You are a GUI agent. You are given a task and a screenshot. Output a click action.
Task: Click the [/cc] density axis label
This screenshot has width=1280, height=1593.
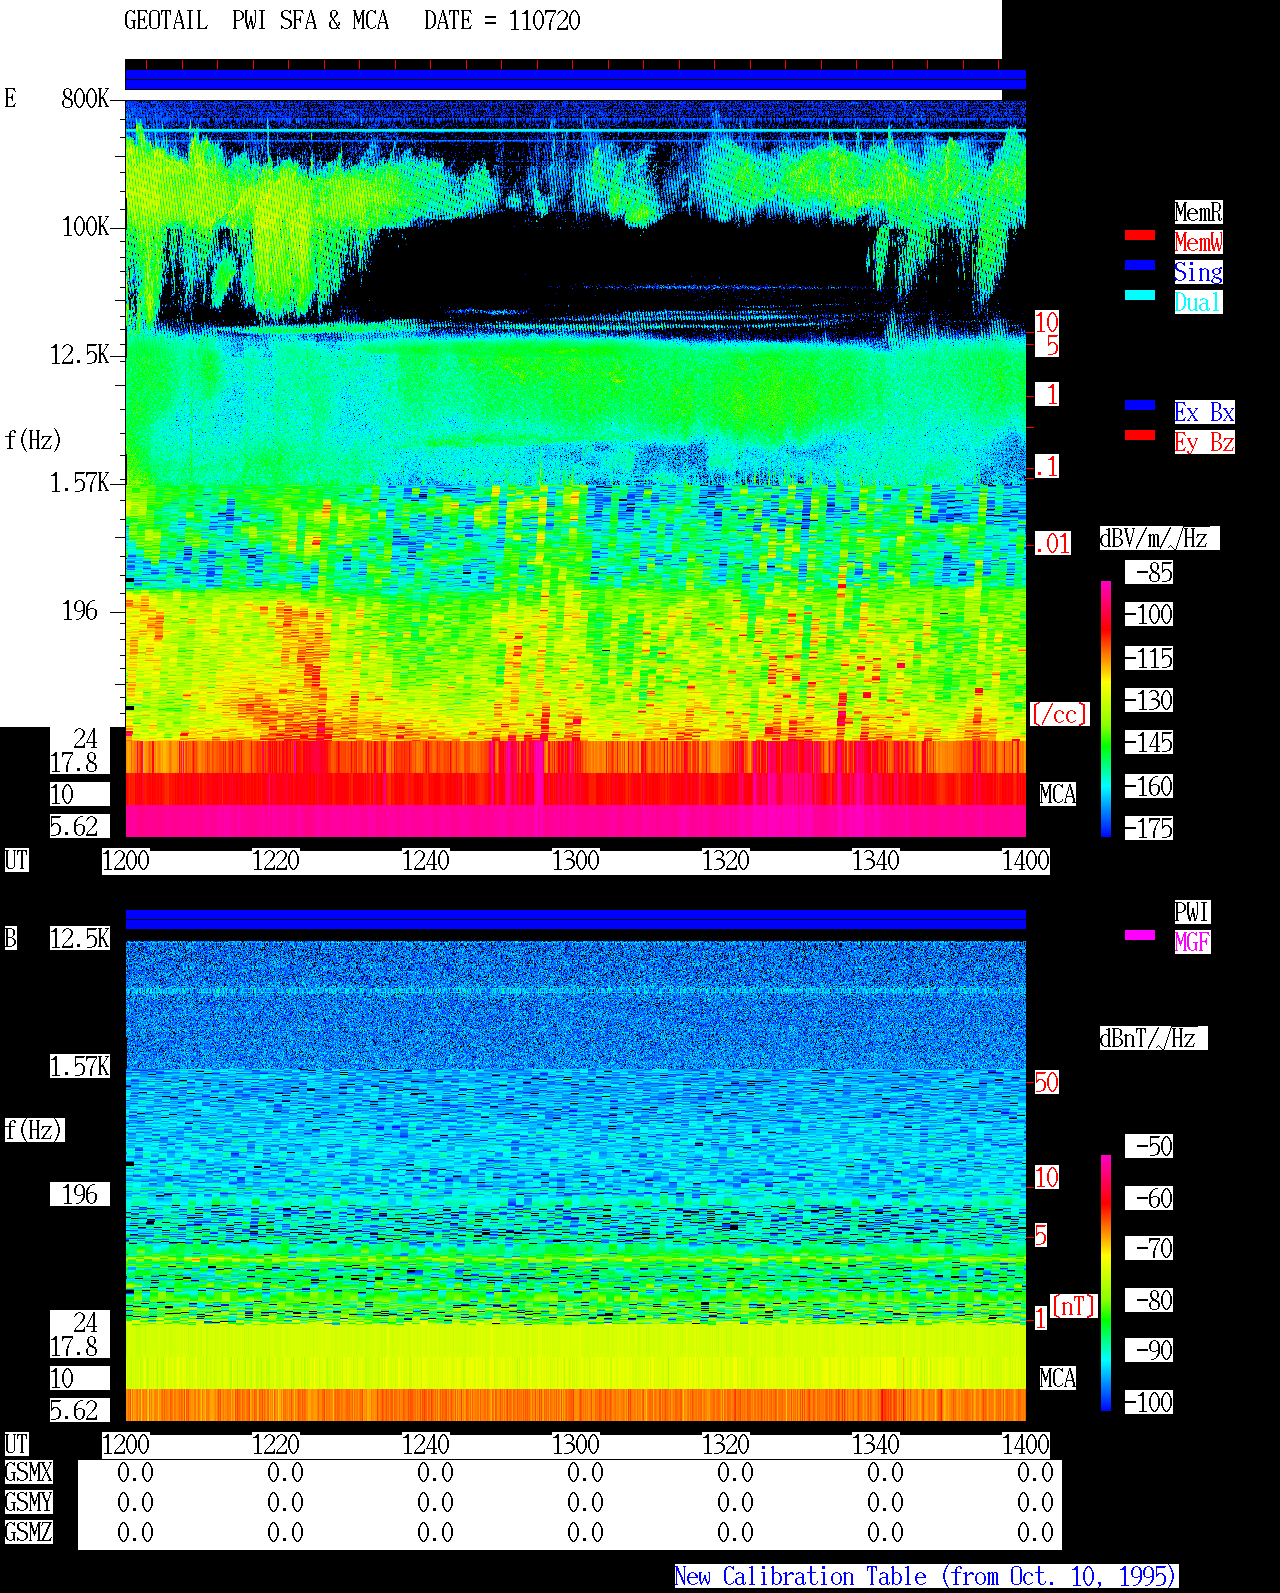point(1059,715)
